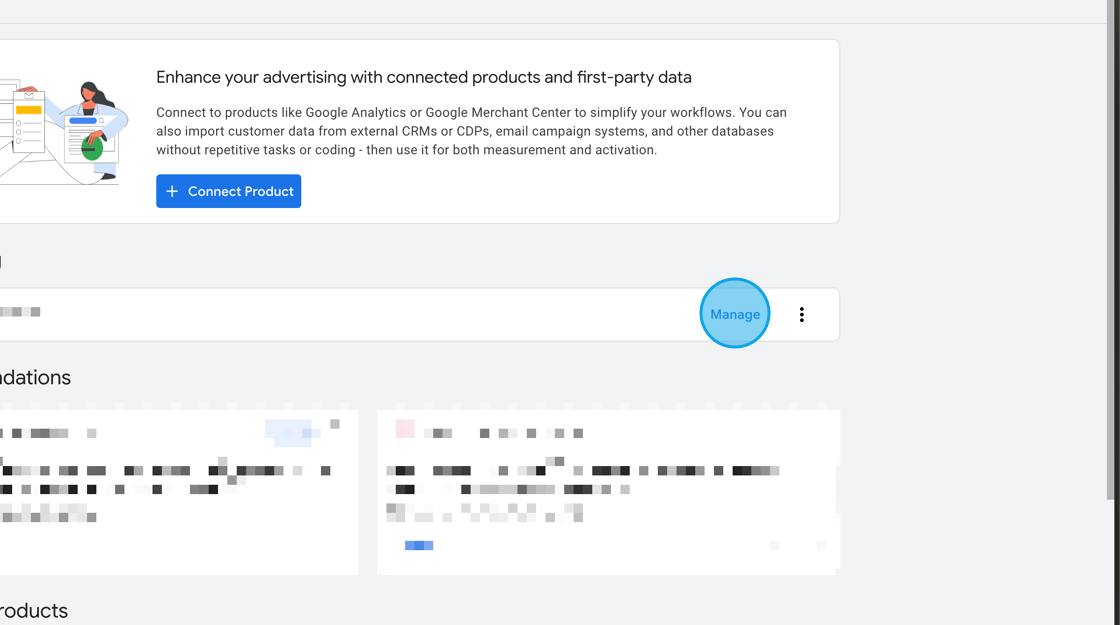Click the Connect Product button

(x=229, y=191)
